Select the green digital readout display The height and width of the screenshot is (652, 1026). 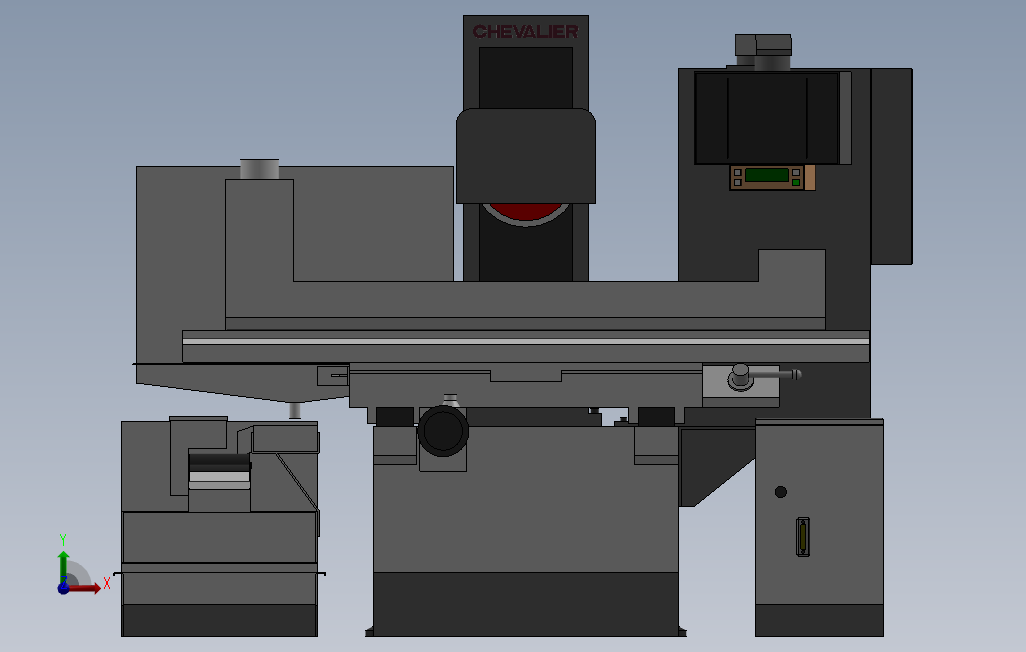click(x=766, y=175)
